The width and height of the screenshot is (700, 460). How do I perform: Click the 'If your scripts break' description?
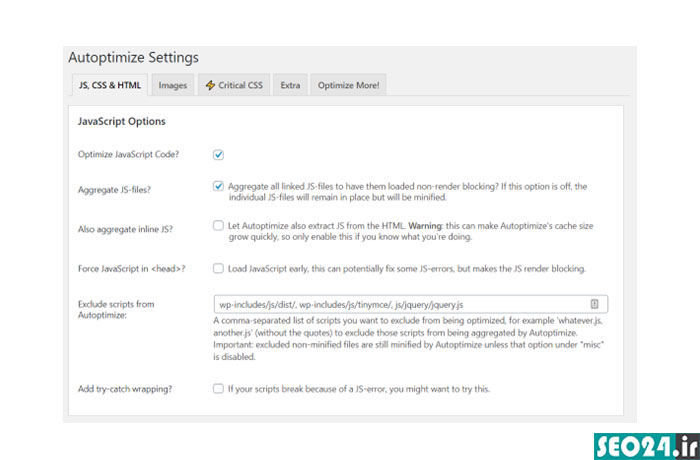point(358,389)
